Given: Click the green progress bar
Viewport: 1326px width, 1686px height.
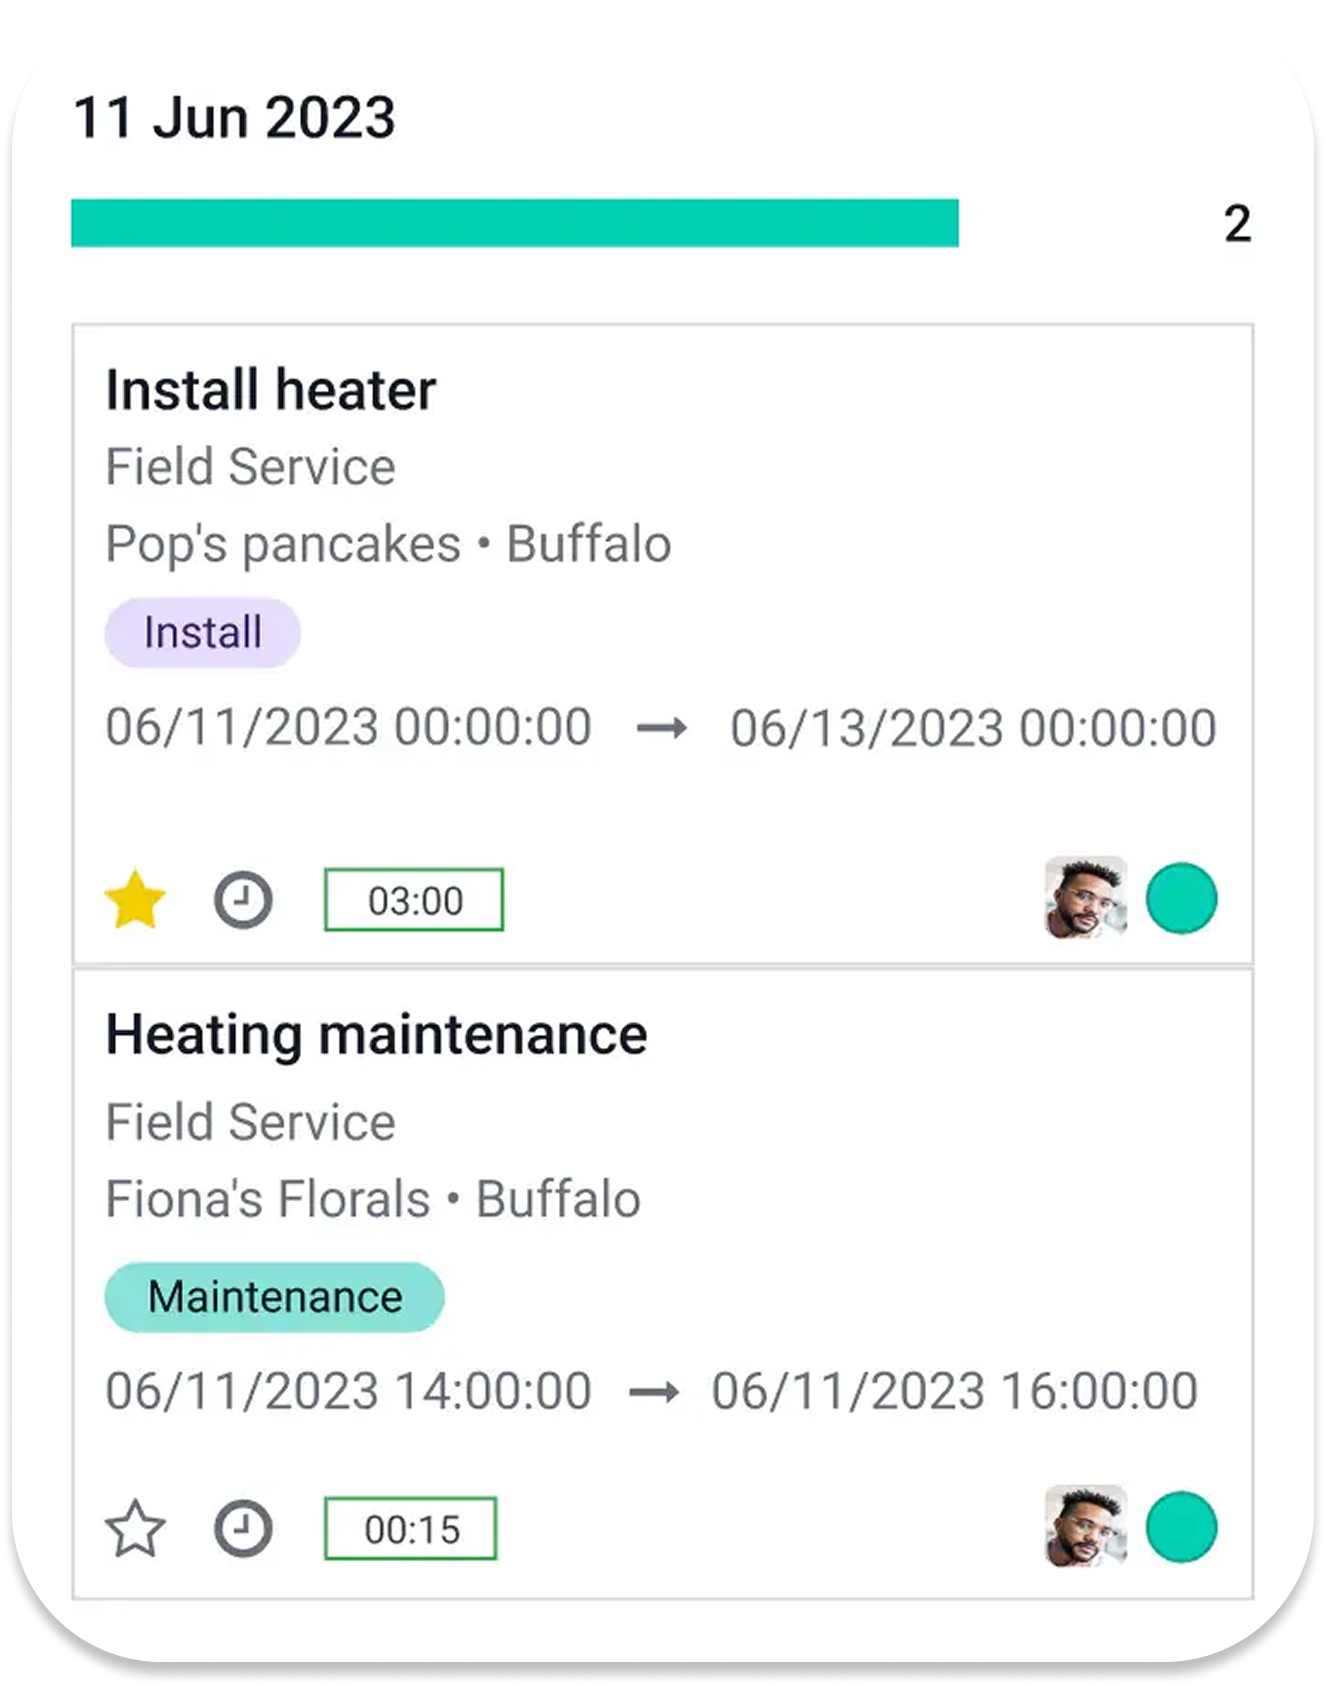Looking at the screenshot, I should tap(515, 223).
